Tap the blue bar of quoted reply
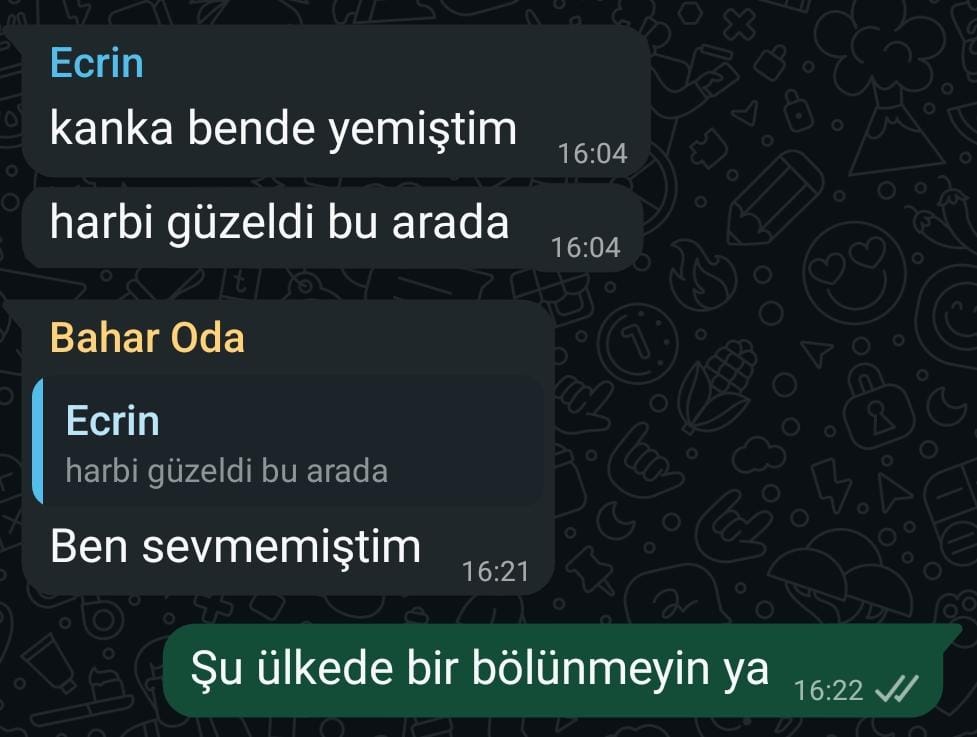 [38, 440]
